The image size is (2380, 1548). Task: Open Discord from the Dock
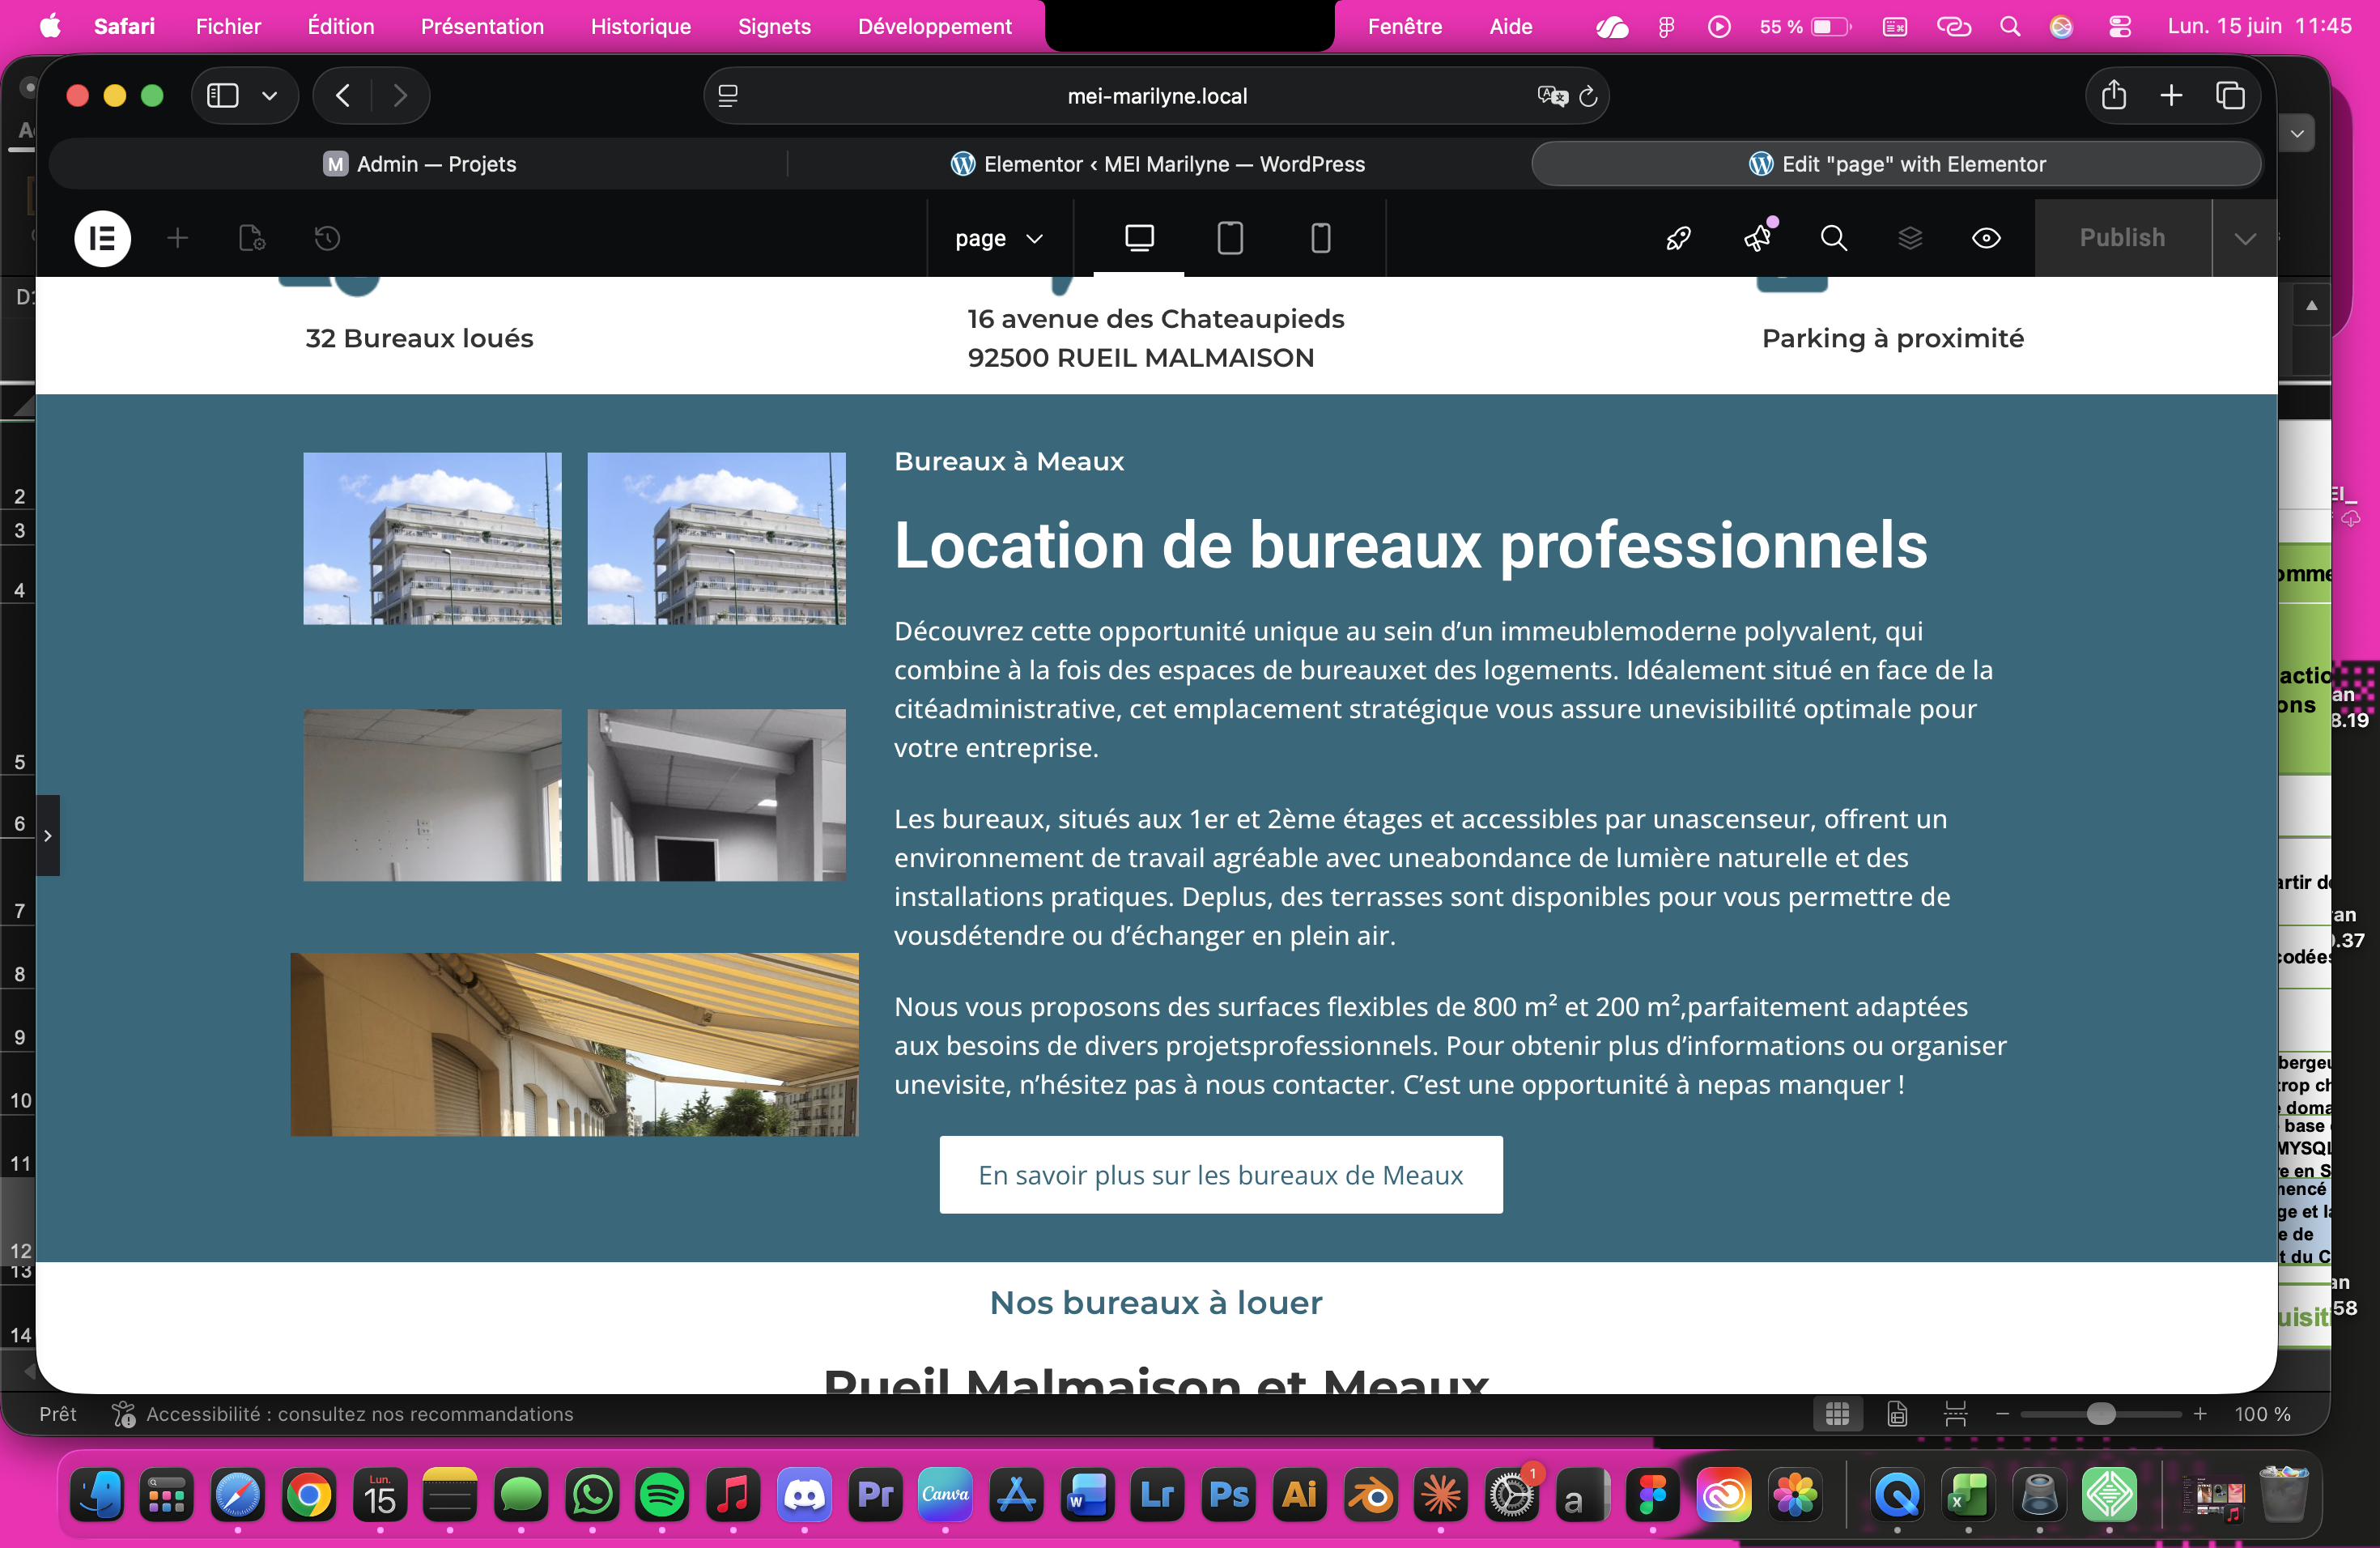tap(804, 1495)
